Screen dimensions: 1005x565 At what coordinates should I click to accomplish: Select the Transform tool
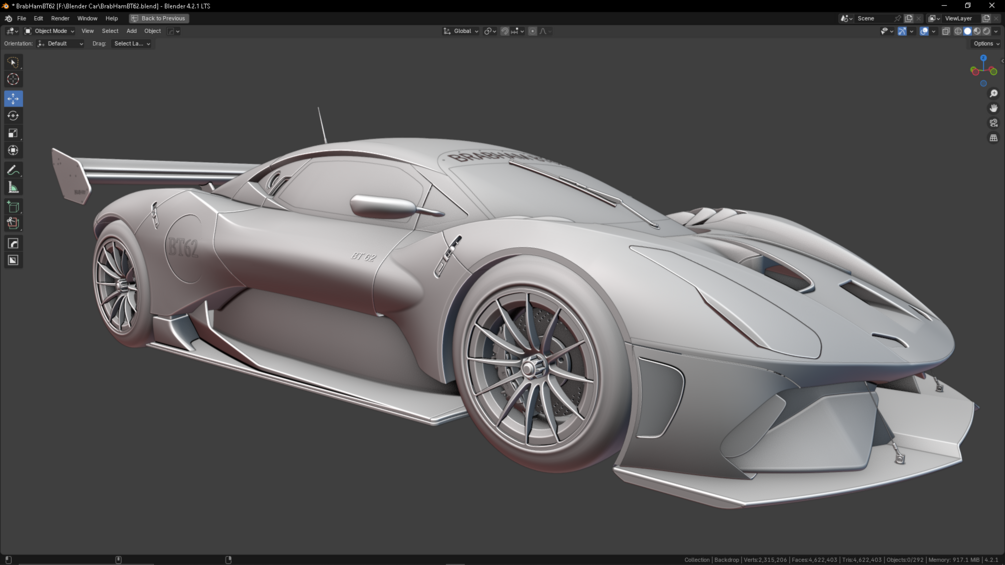click(x=13, y=151)
